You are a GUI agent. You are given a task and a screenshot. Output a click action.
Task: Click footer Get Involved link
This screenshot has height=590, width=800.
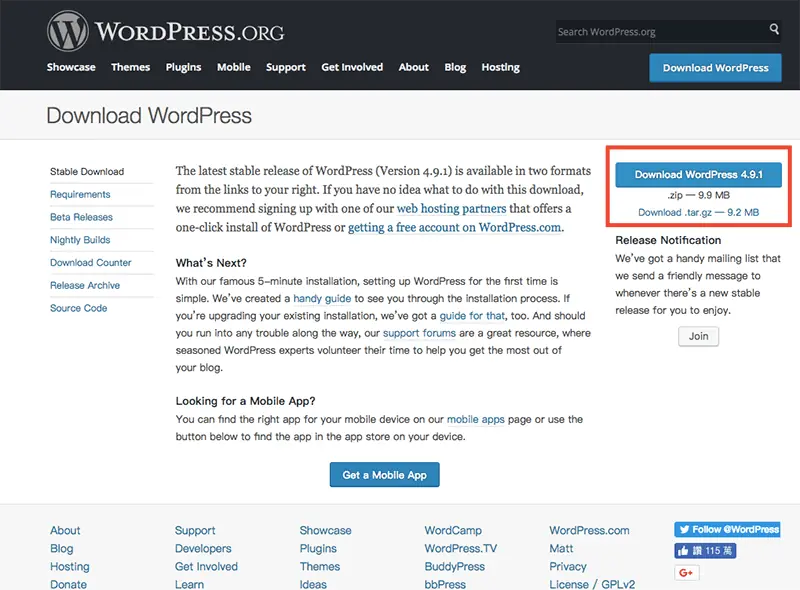tap(207, 567)
